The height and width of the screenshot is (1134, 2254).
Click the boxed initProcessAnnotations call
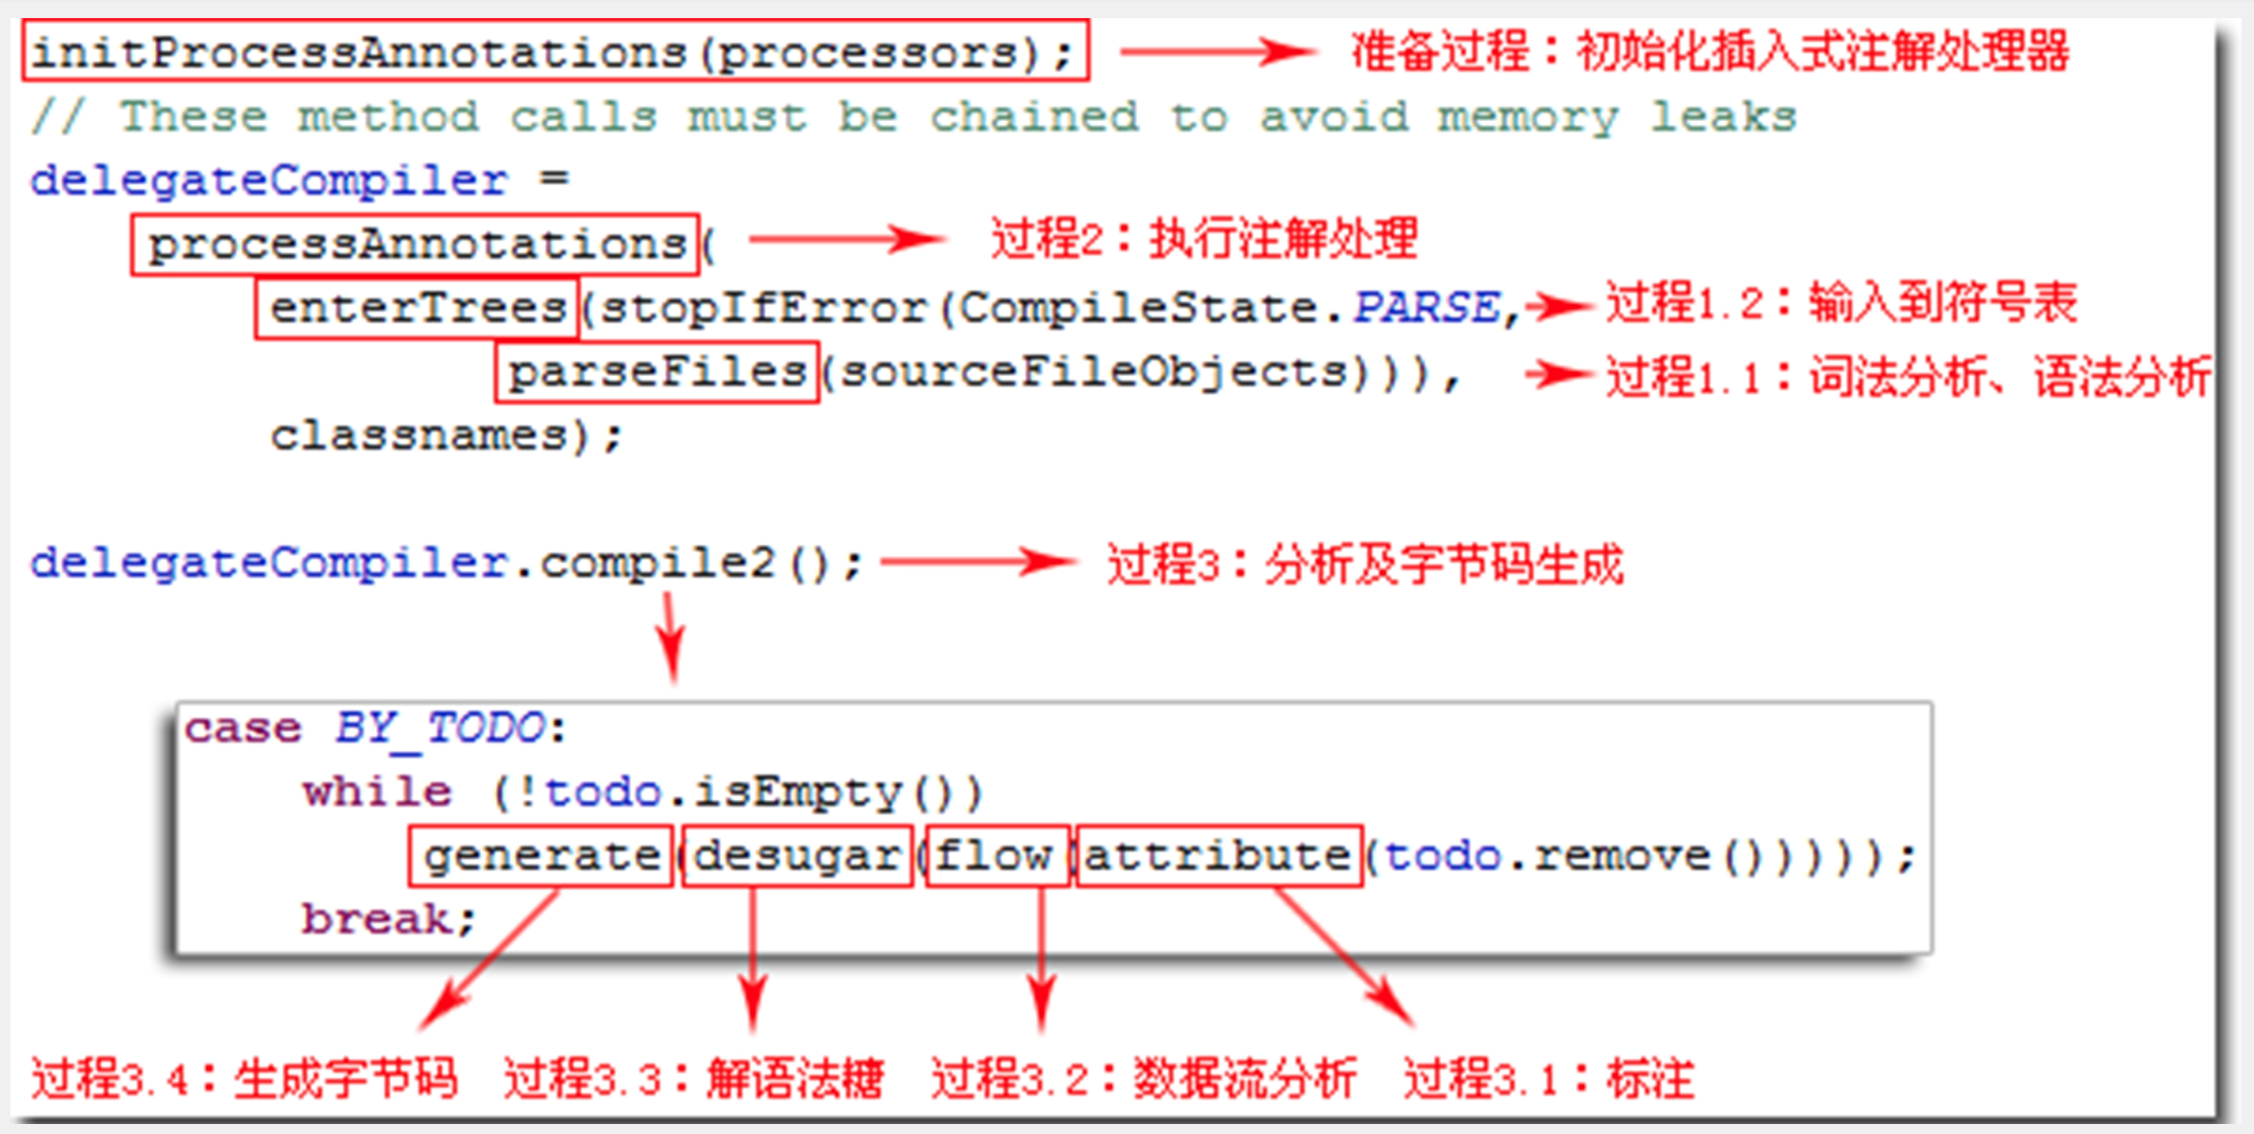[x=555, y=50]
